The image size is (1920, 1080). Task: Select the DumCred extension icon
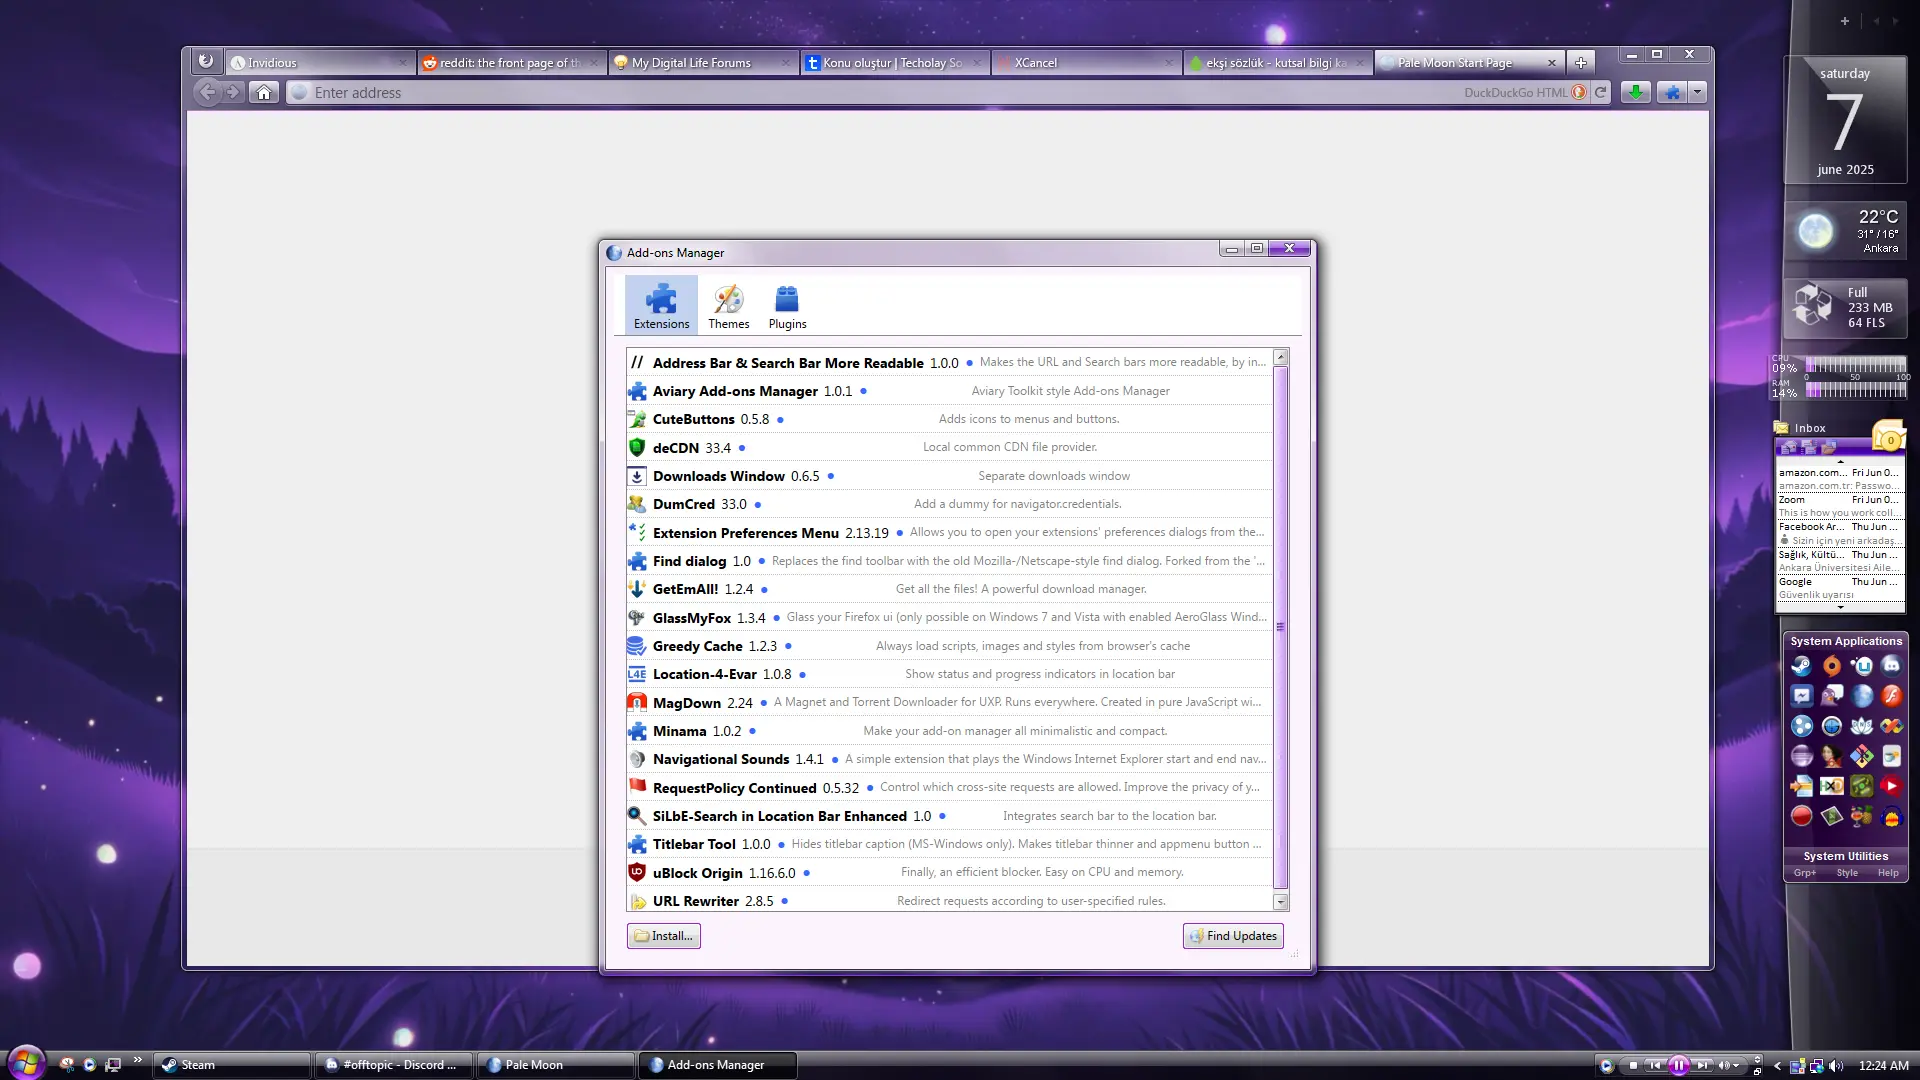click(637, 504)
